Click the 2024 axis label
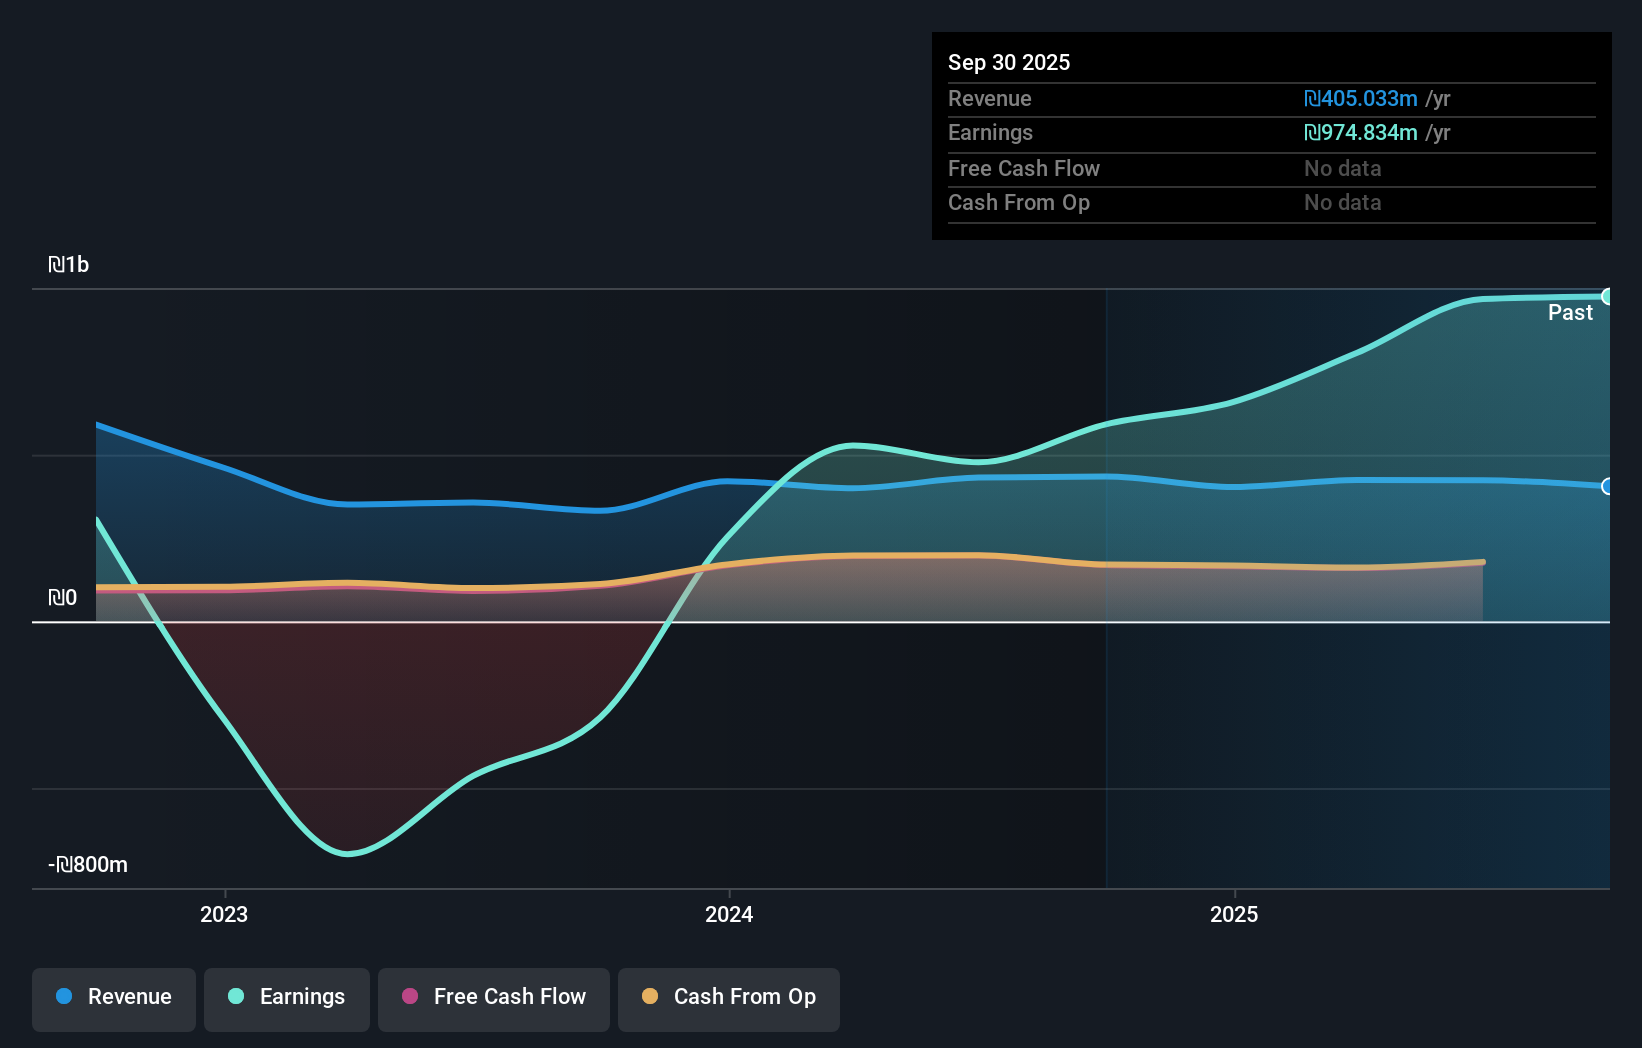Image resolution: width=1642 pixels, height=1048 pixels. click(x=728, y=914)
